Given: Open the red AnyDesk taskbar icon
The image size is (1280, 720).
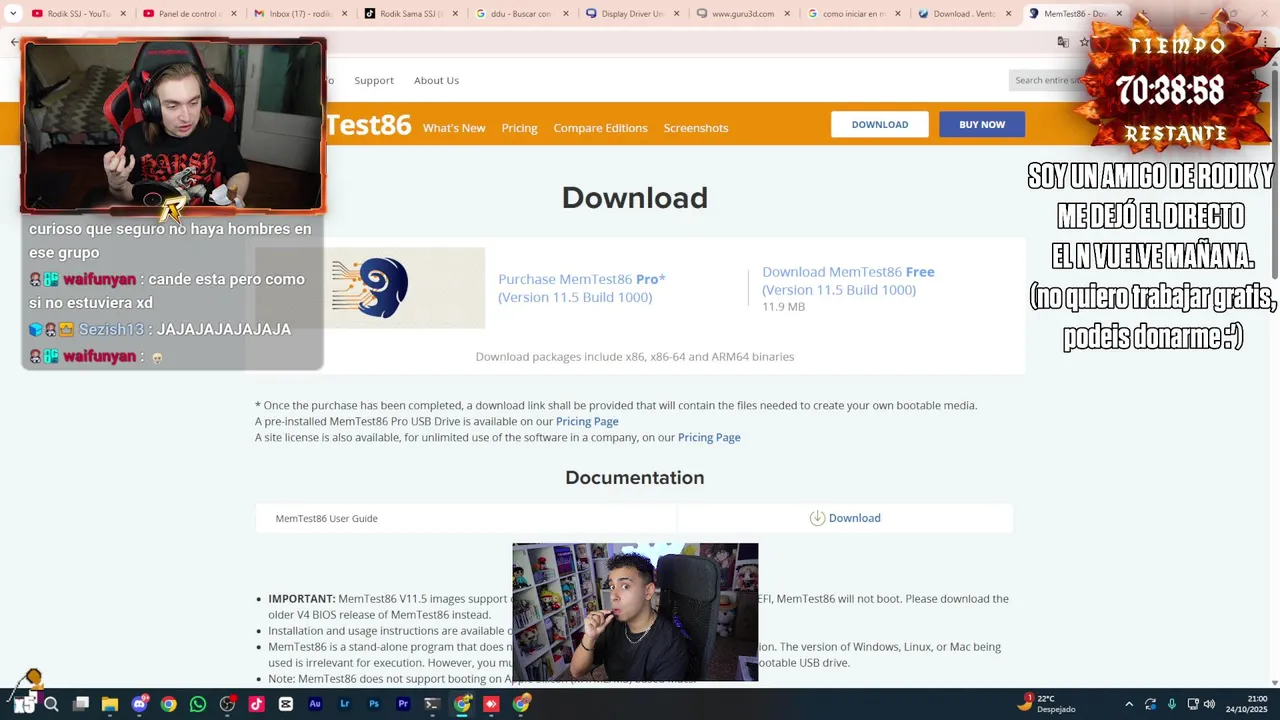Looking at the screenshot, I should tap(491, 704).
